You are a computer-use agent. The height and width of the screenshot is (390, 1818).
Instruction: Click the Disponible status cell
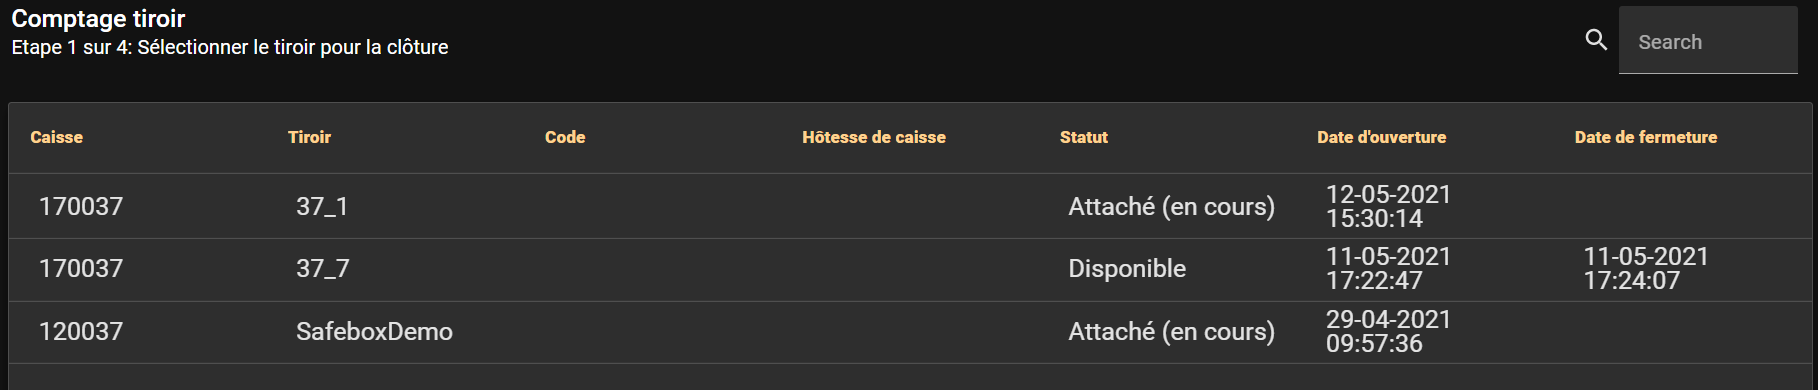coord(1127,269)
